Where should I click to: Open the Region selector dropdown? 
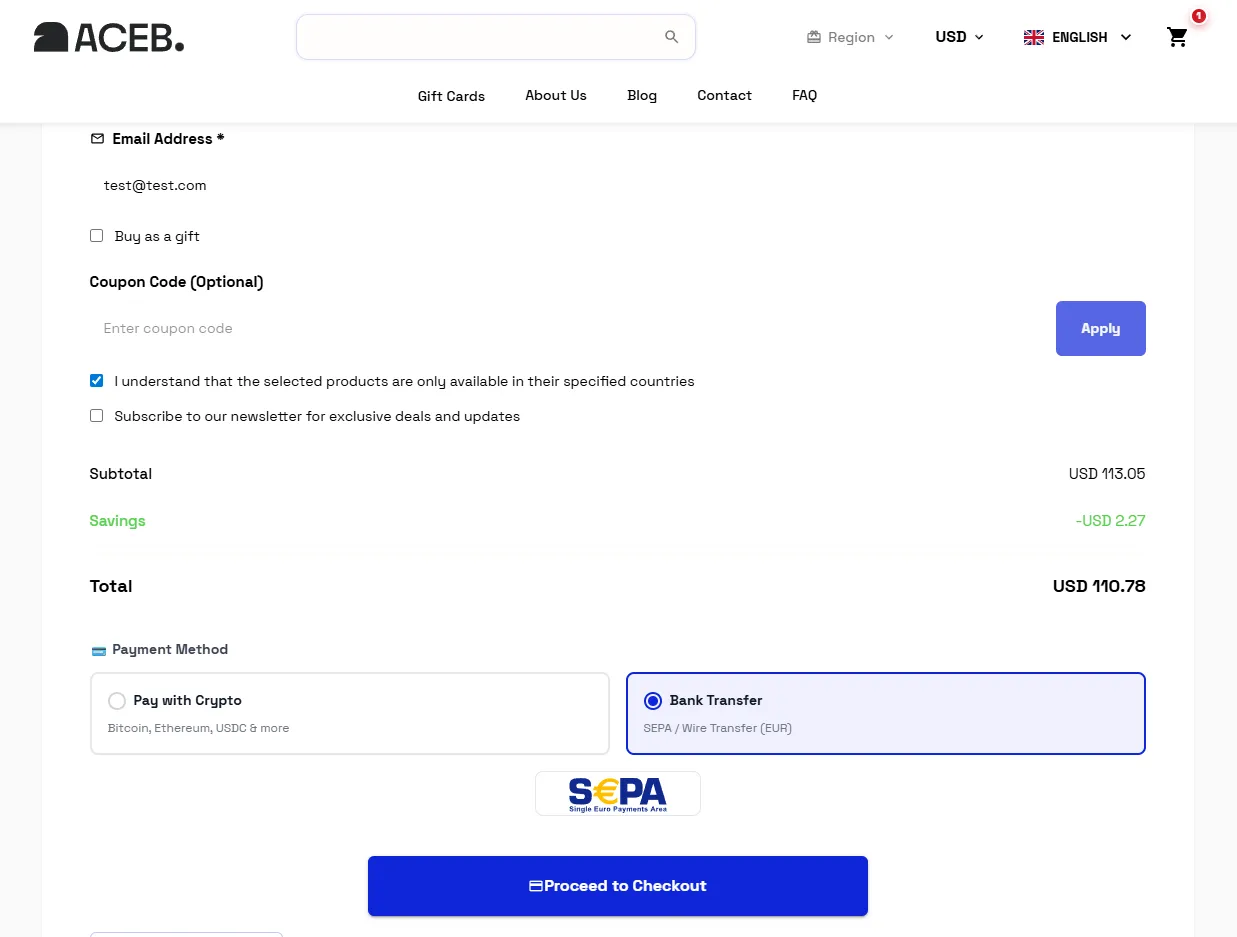click(x=850, y=37)
